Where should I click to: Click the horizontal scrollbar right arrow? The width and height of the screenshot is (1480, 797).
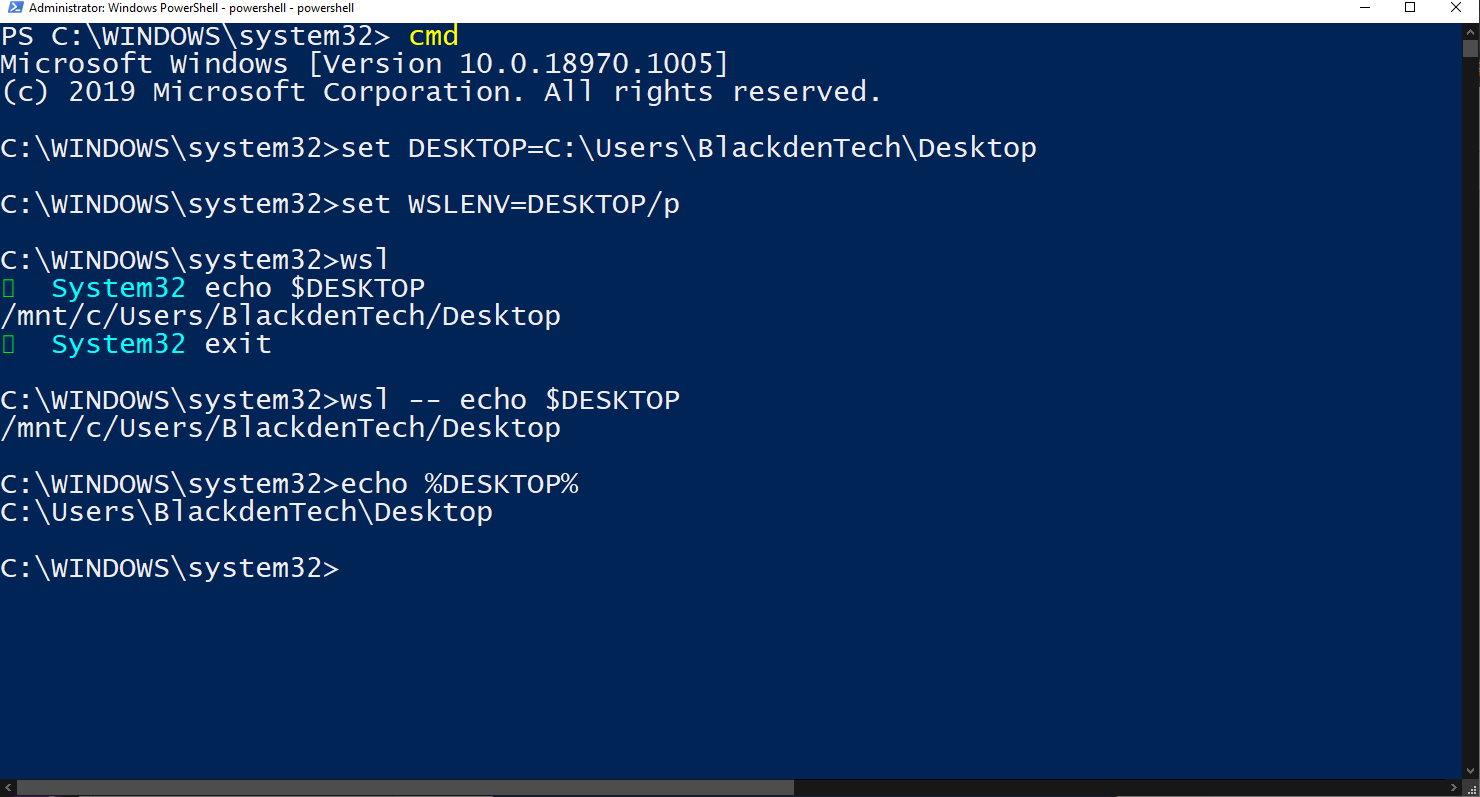point(1453,788)
